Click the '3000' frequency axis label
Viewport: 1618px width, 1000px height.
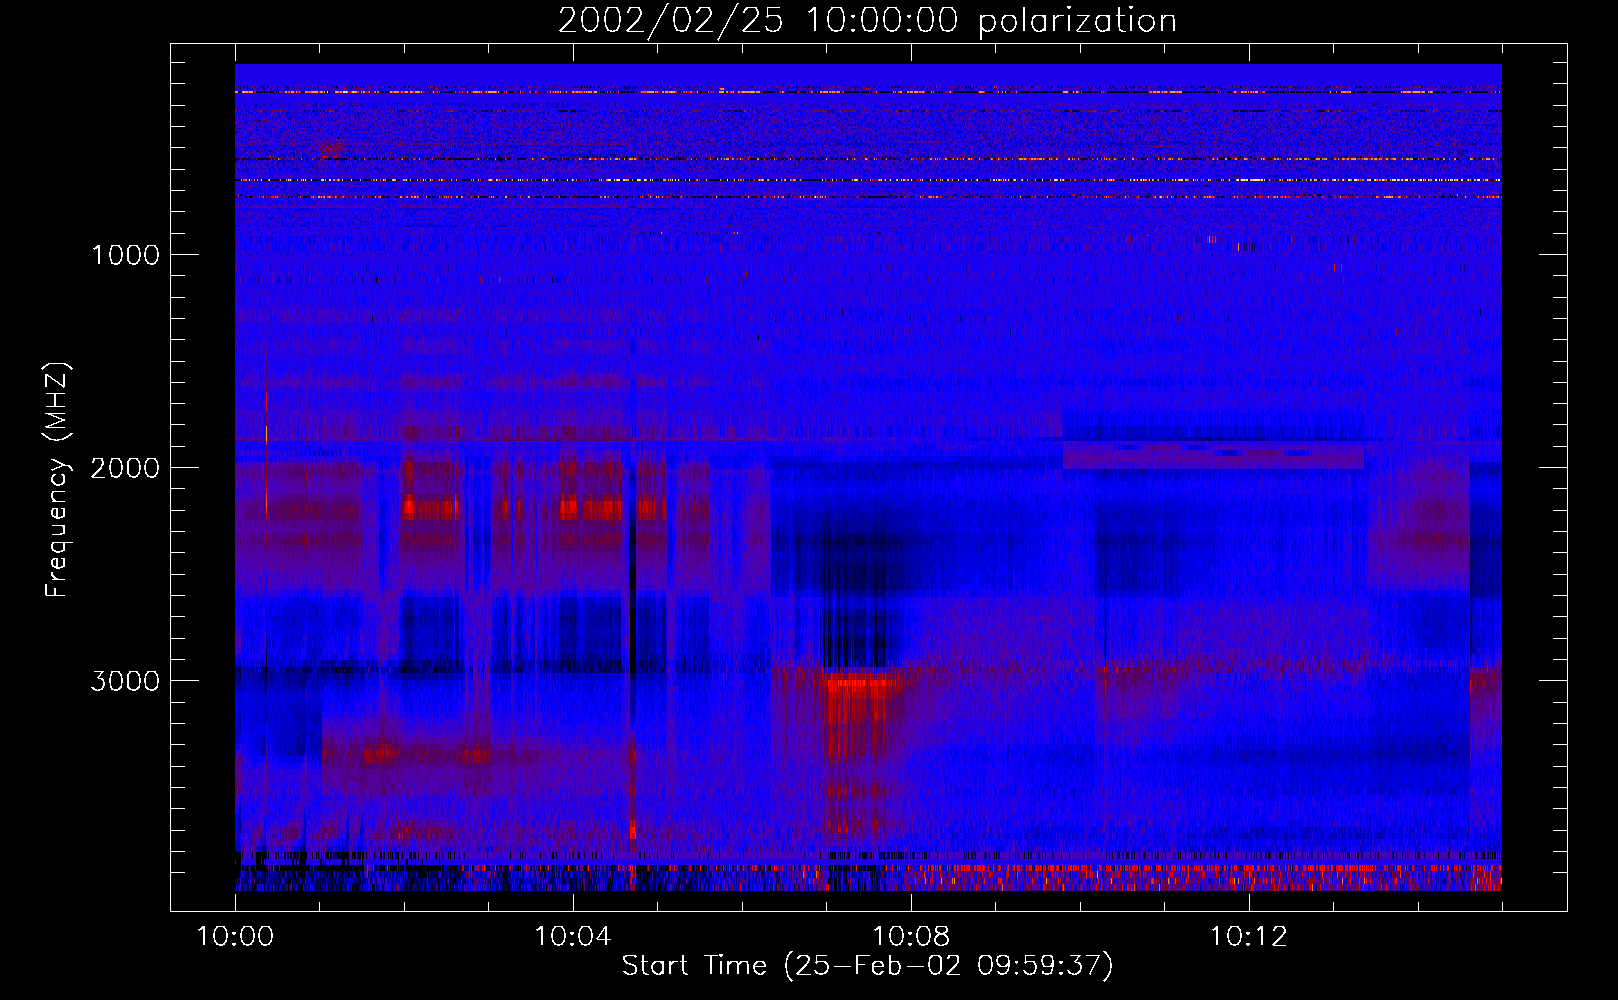pos(125,681)
